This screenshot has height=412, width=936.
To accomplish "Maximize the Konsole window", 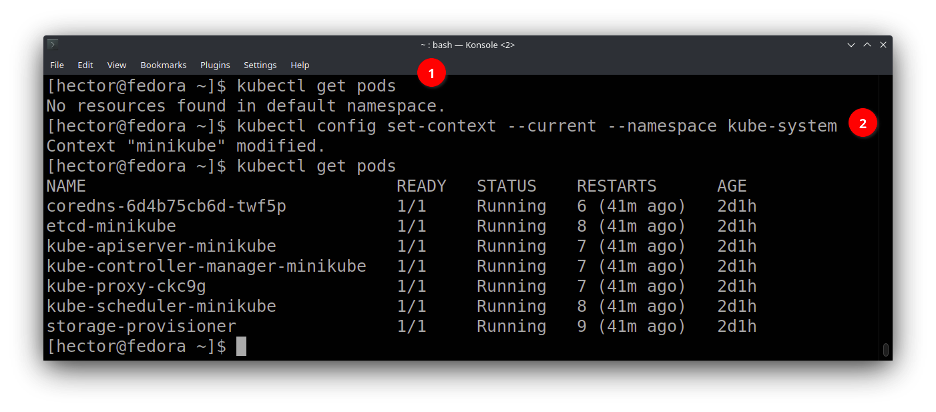I will click(867, 45).
